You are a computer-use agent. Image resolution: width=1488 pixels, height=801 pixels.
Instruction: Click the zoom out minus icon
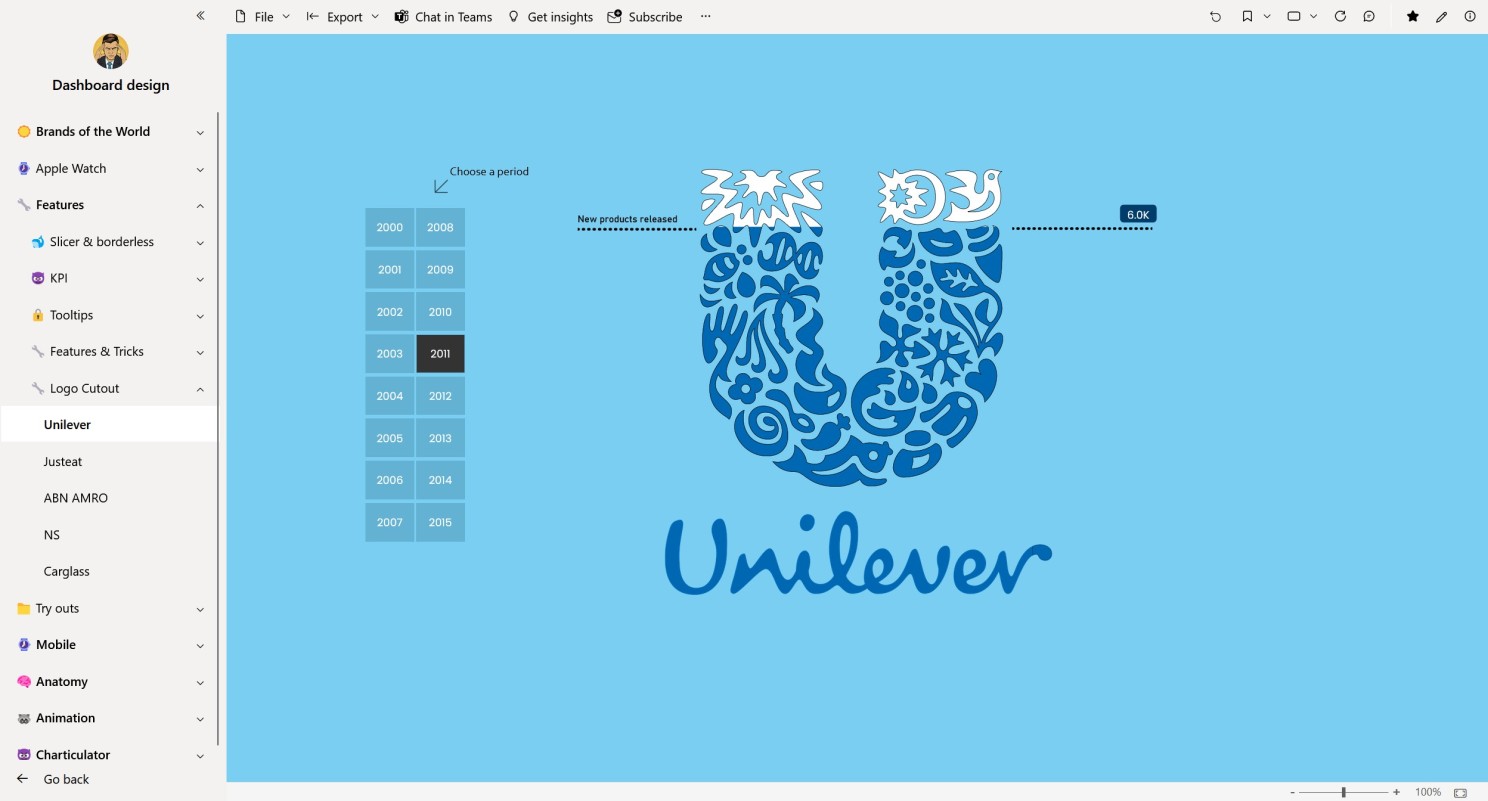point(1292,792)
